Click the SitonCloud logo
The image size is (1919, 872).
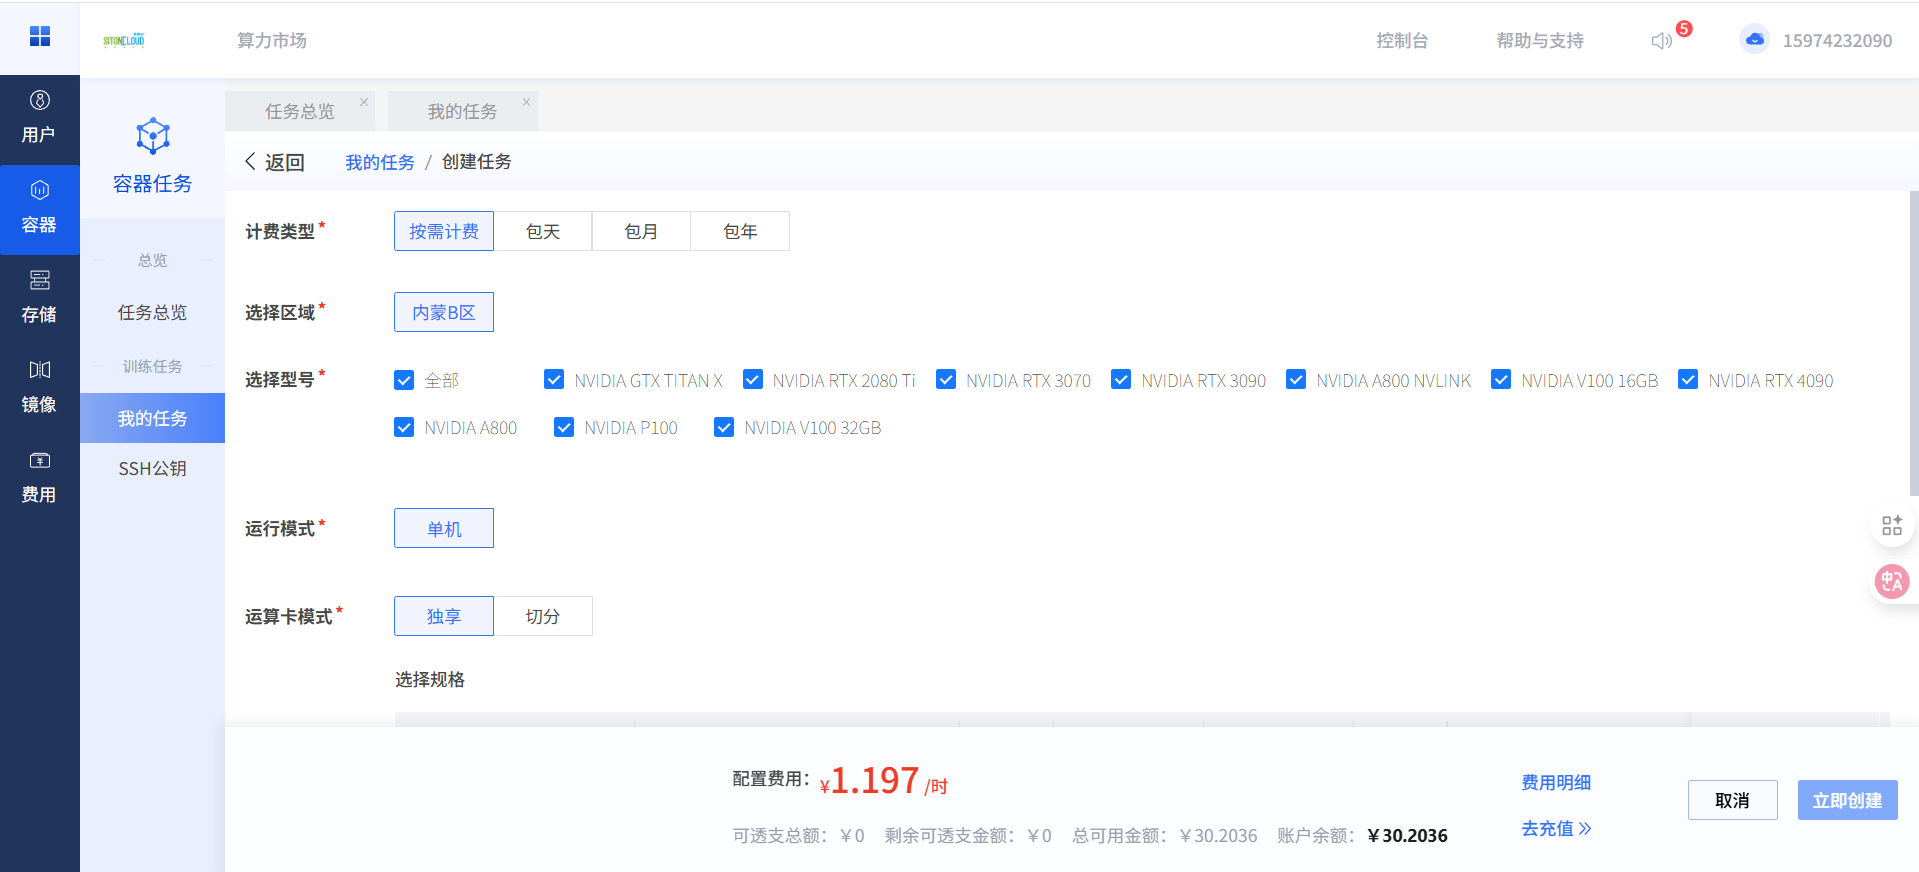pyautogui.click(x=124, y=40)
